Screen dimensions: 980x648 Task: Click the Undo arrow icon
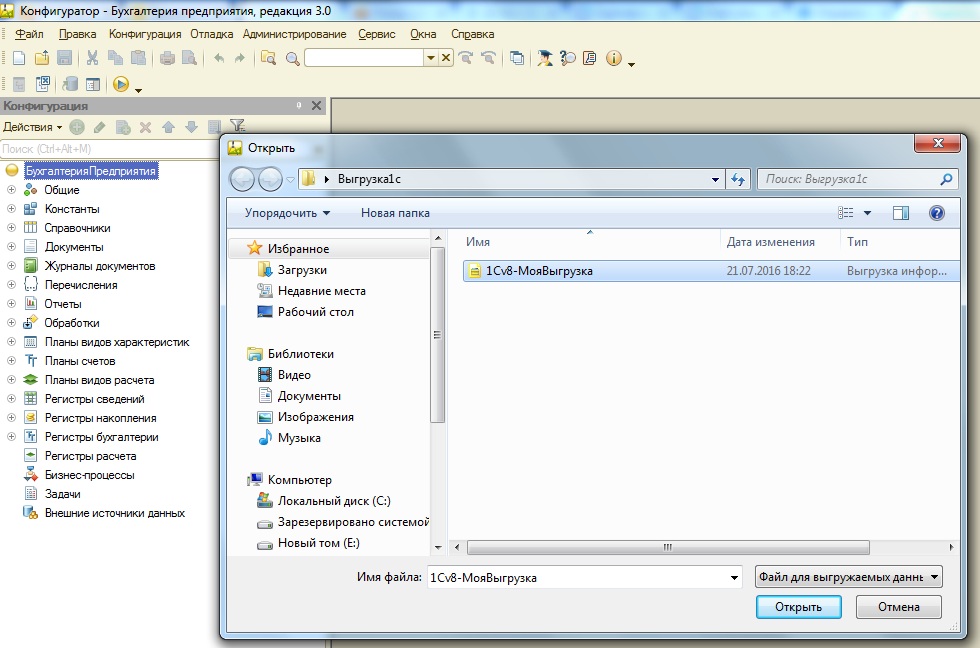219,58
